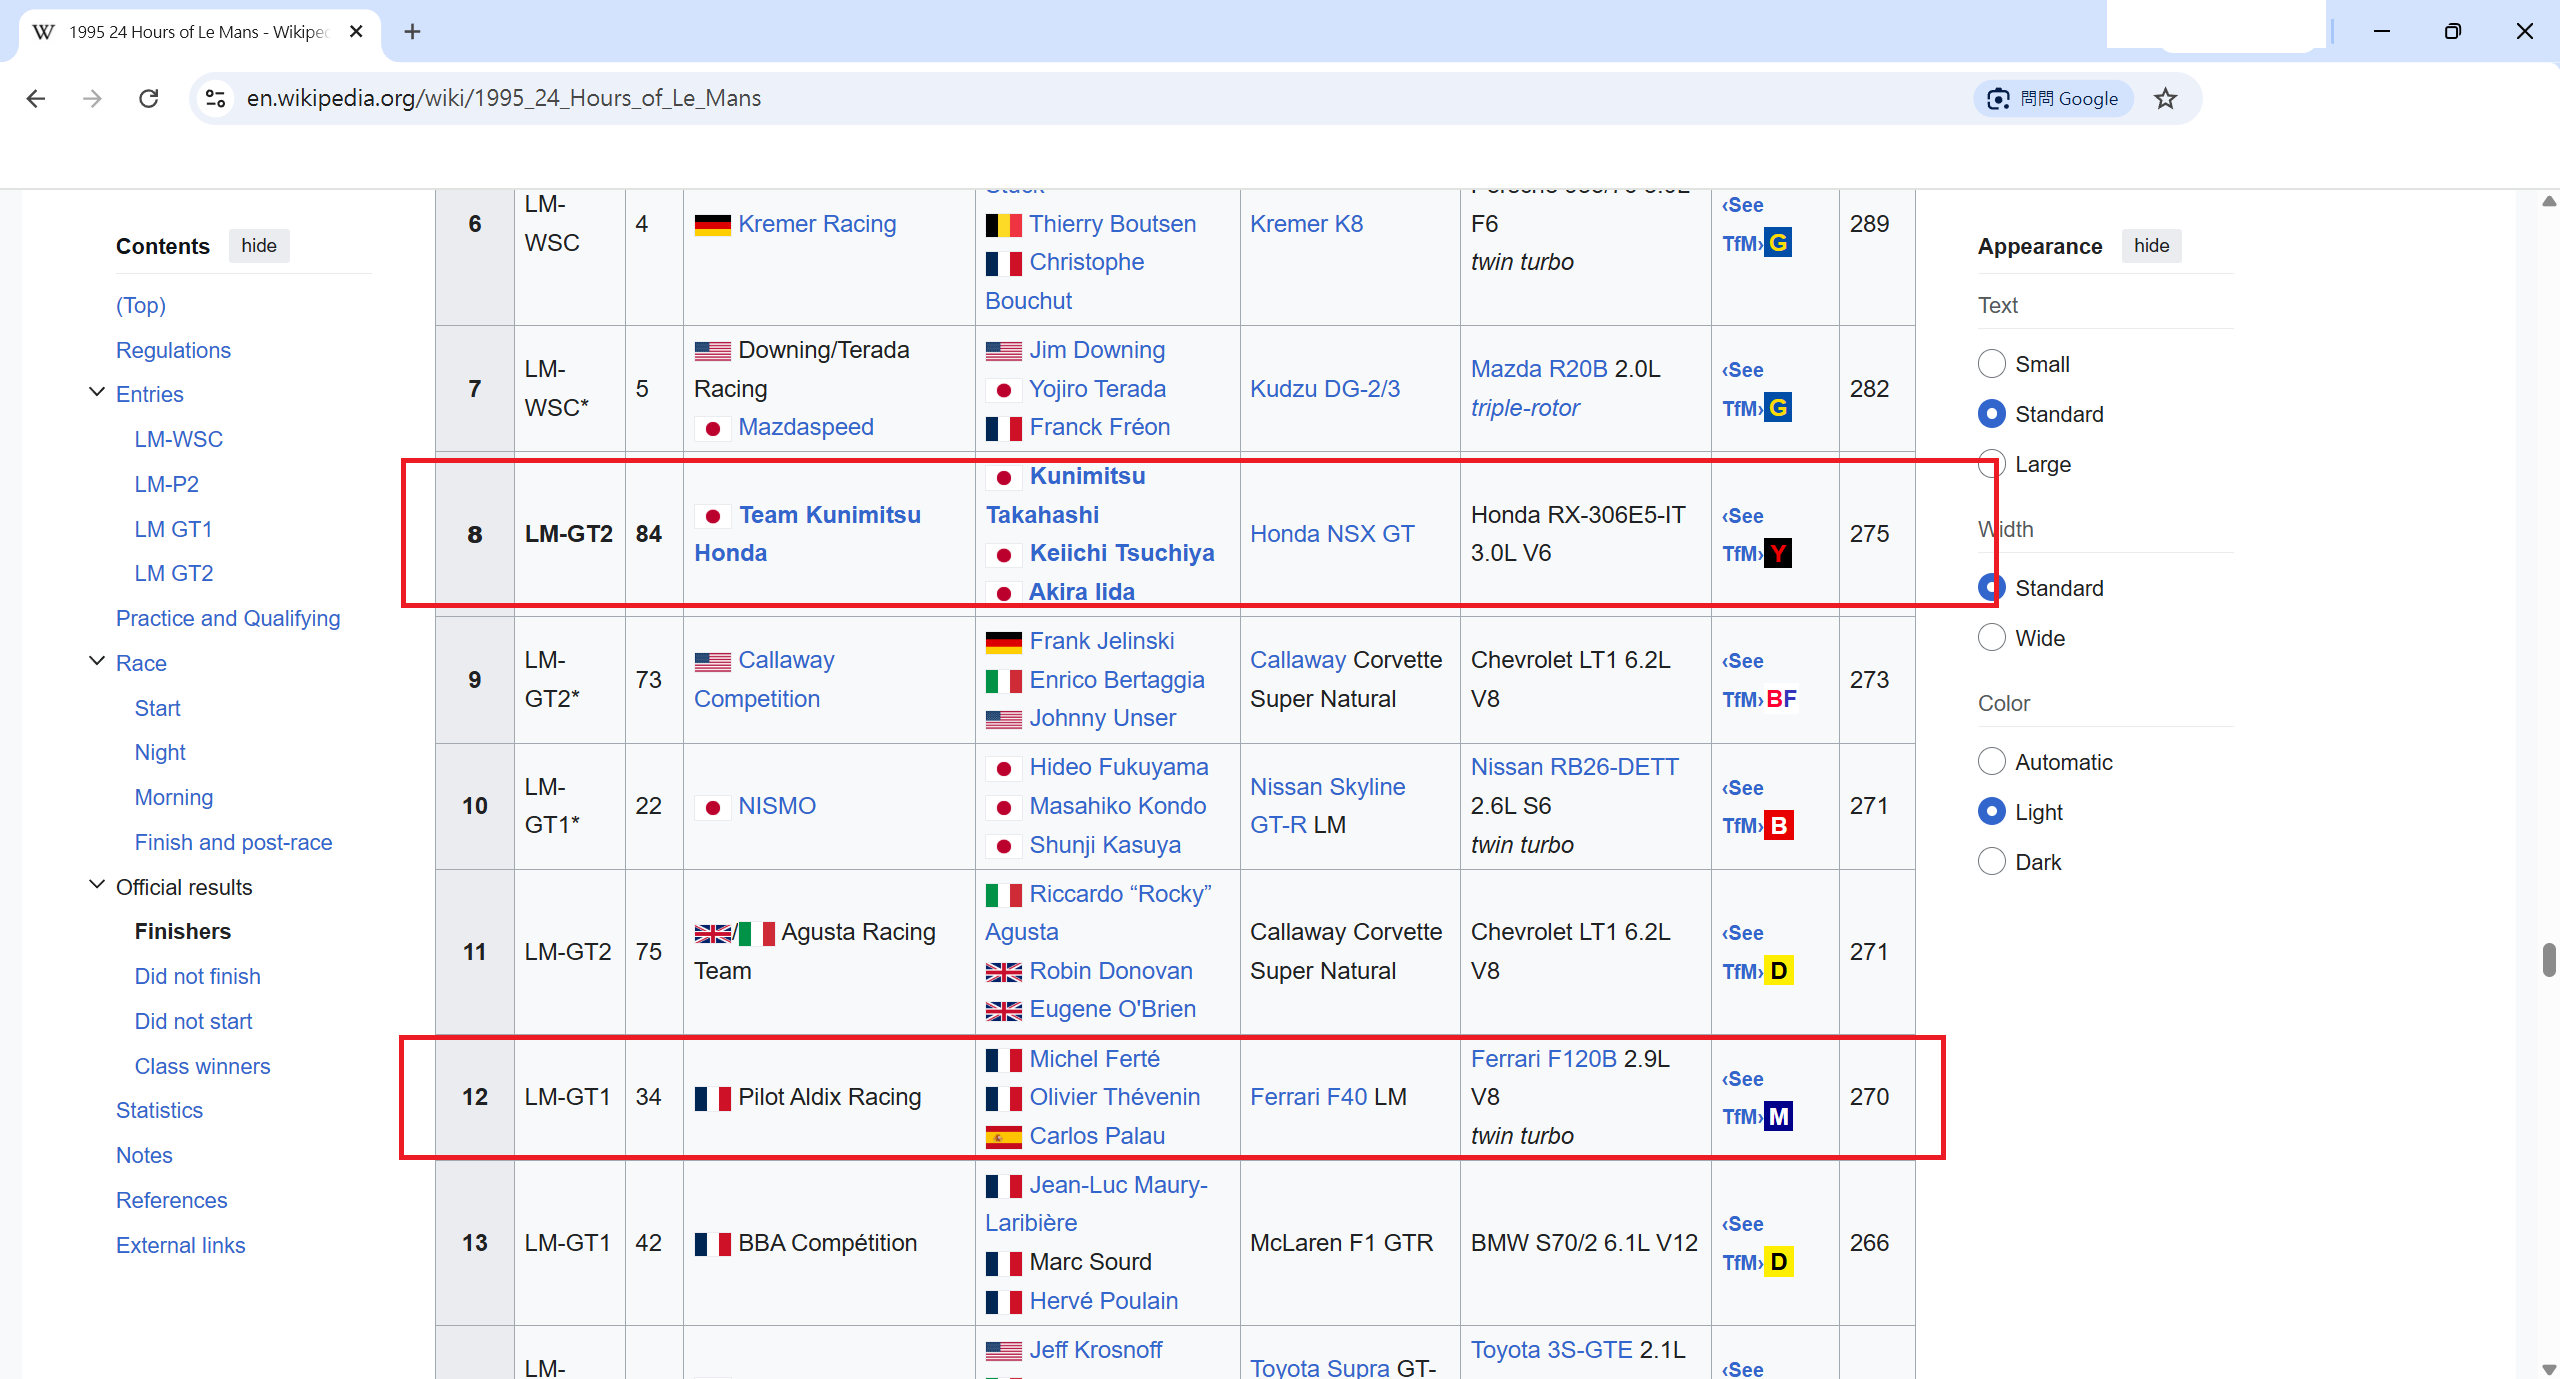The image size is (2560, 1379).
Task: Collapse the Race section in Contents
Action: [97, 662]
